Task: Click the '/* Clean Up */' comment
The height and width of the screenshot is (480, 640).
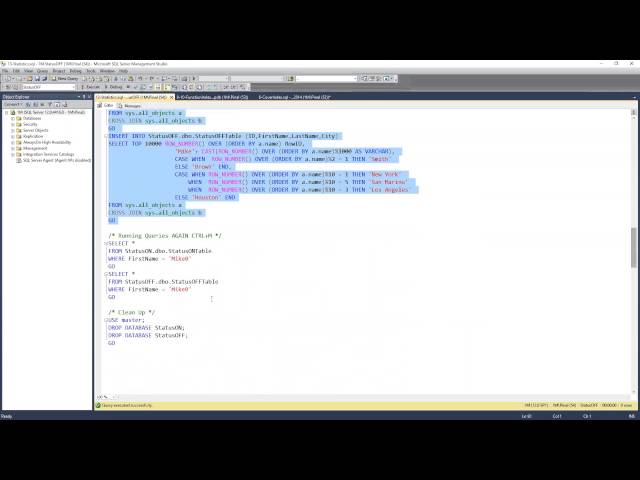Action: coord(131,312)
